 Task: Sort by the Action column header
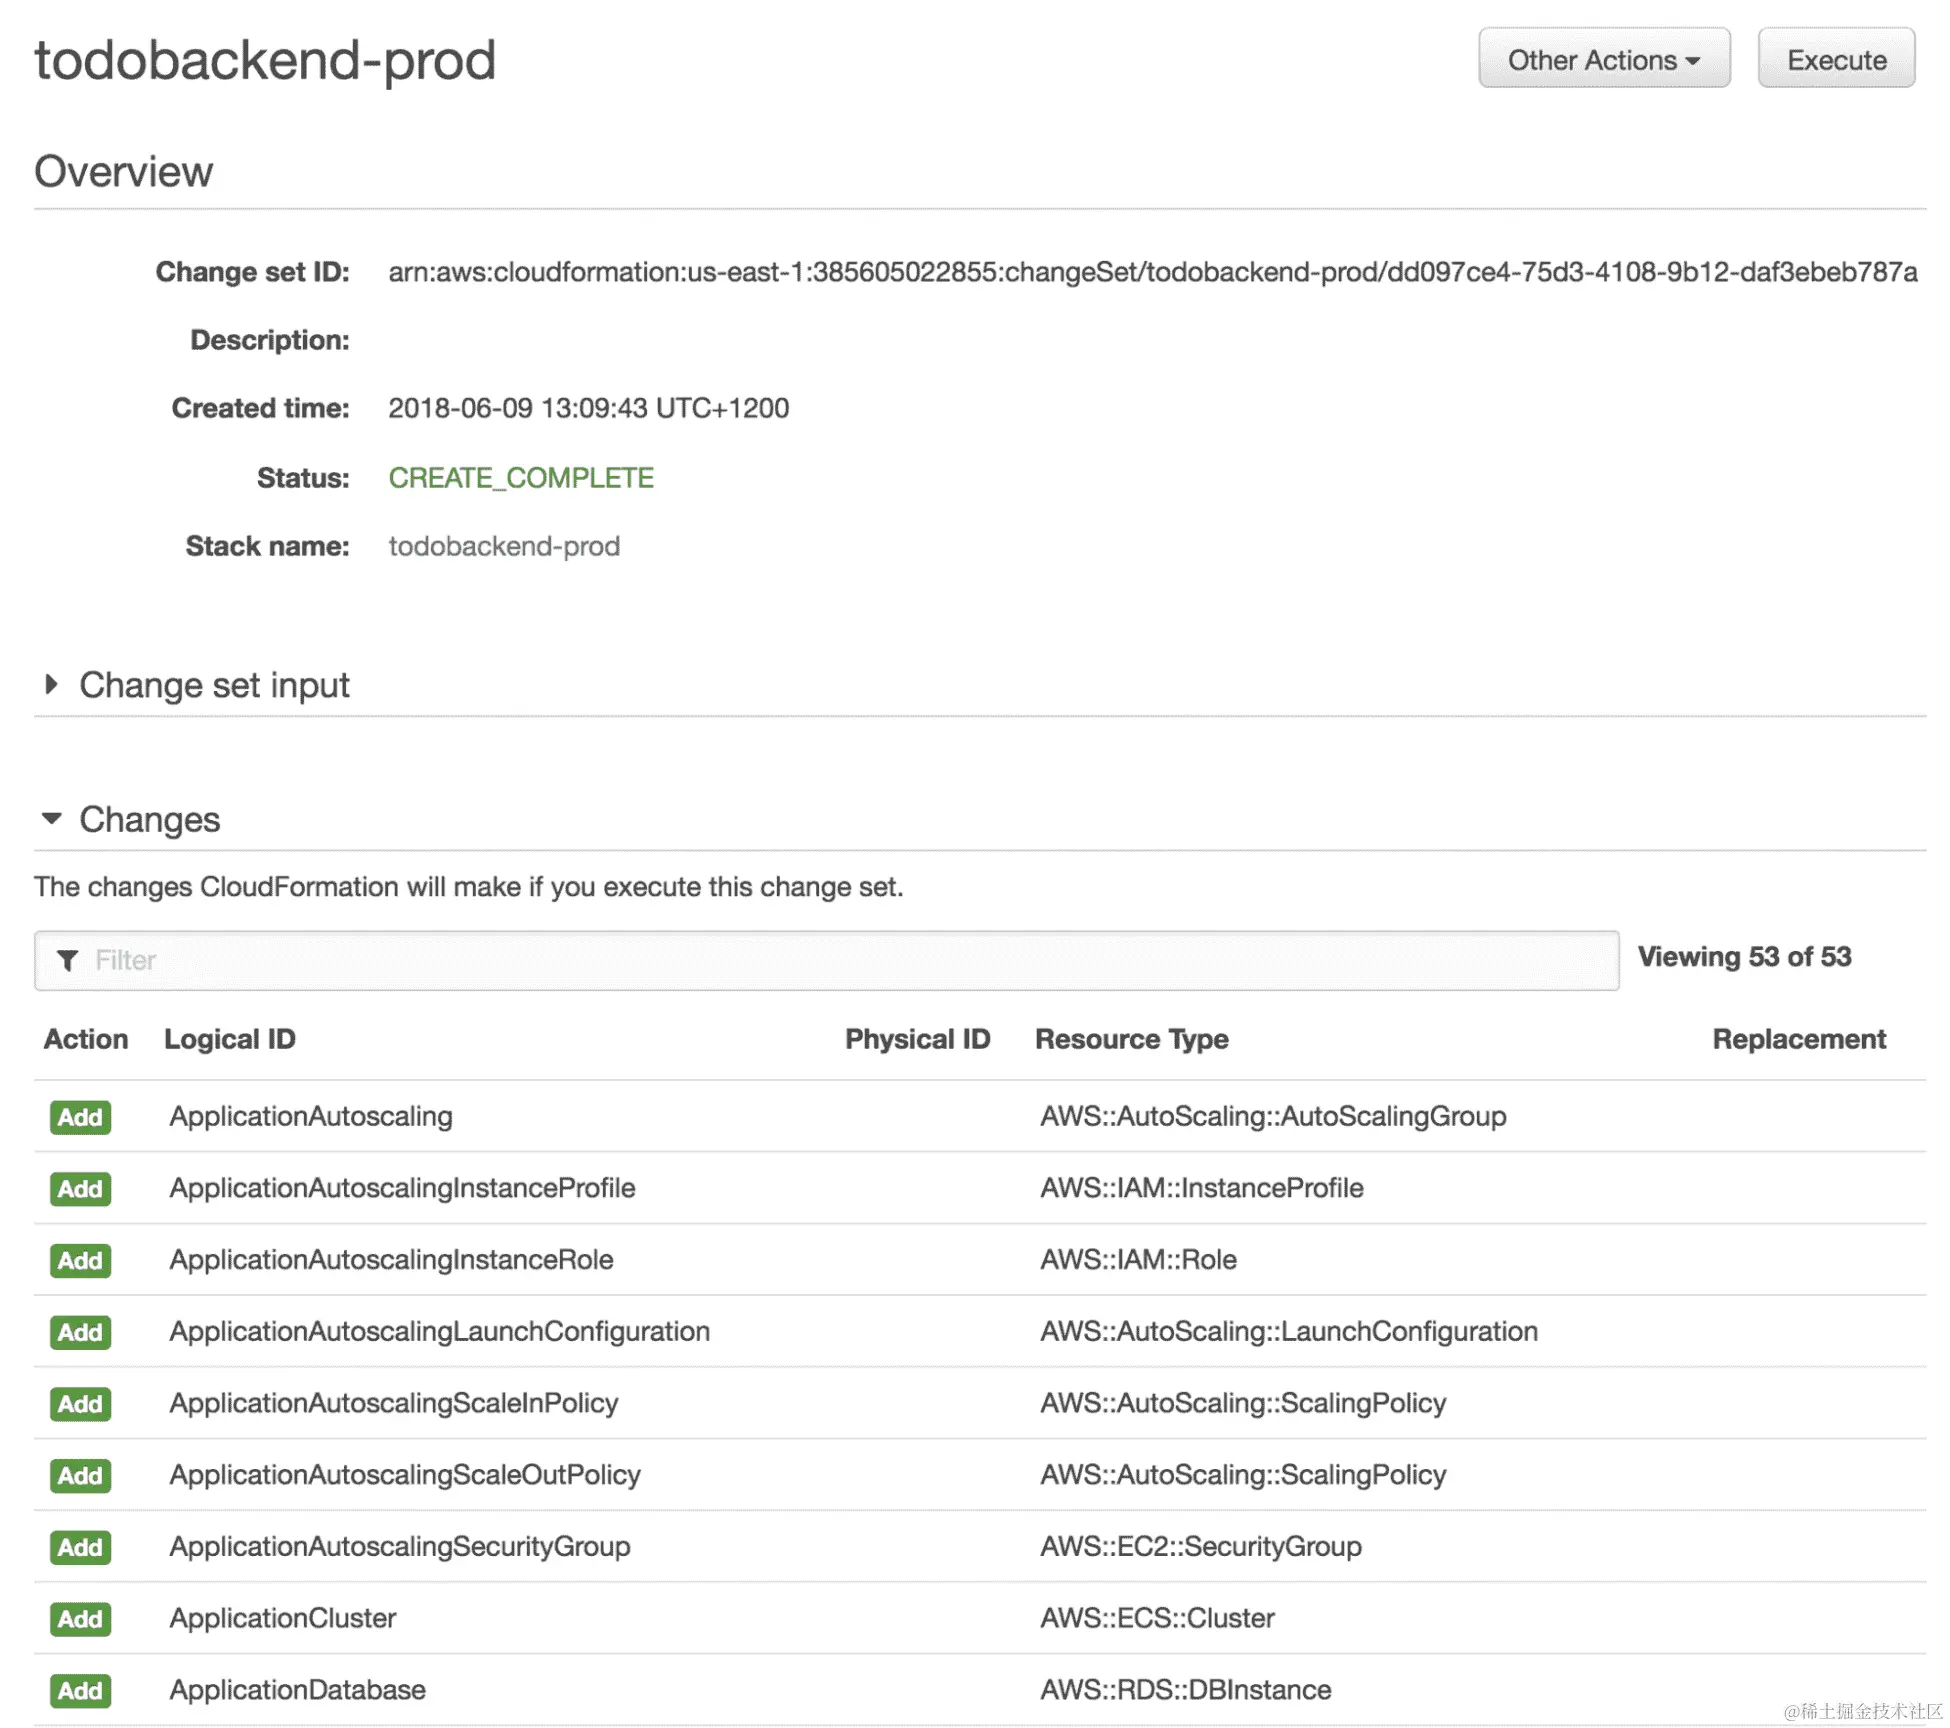tap(86, 1039)
